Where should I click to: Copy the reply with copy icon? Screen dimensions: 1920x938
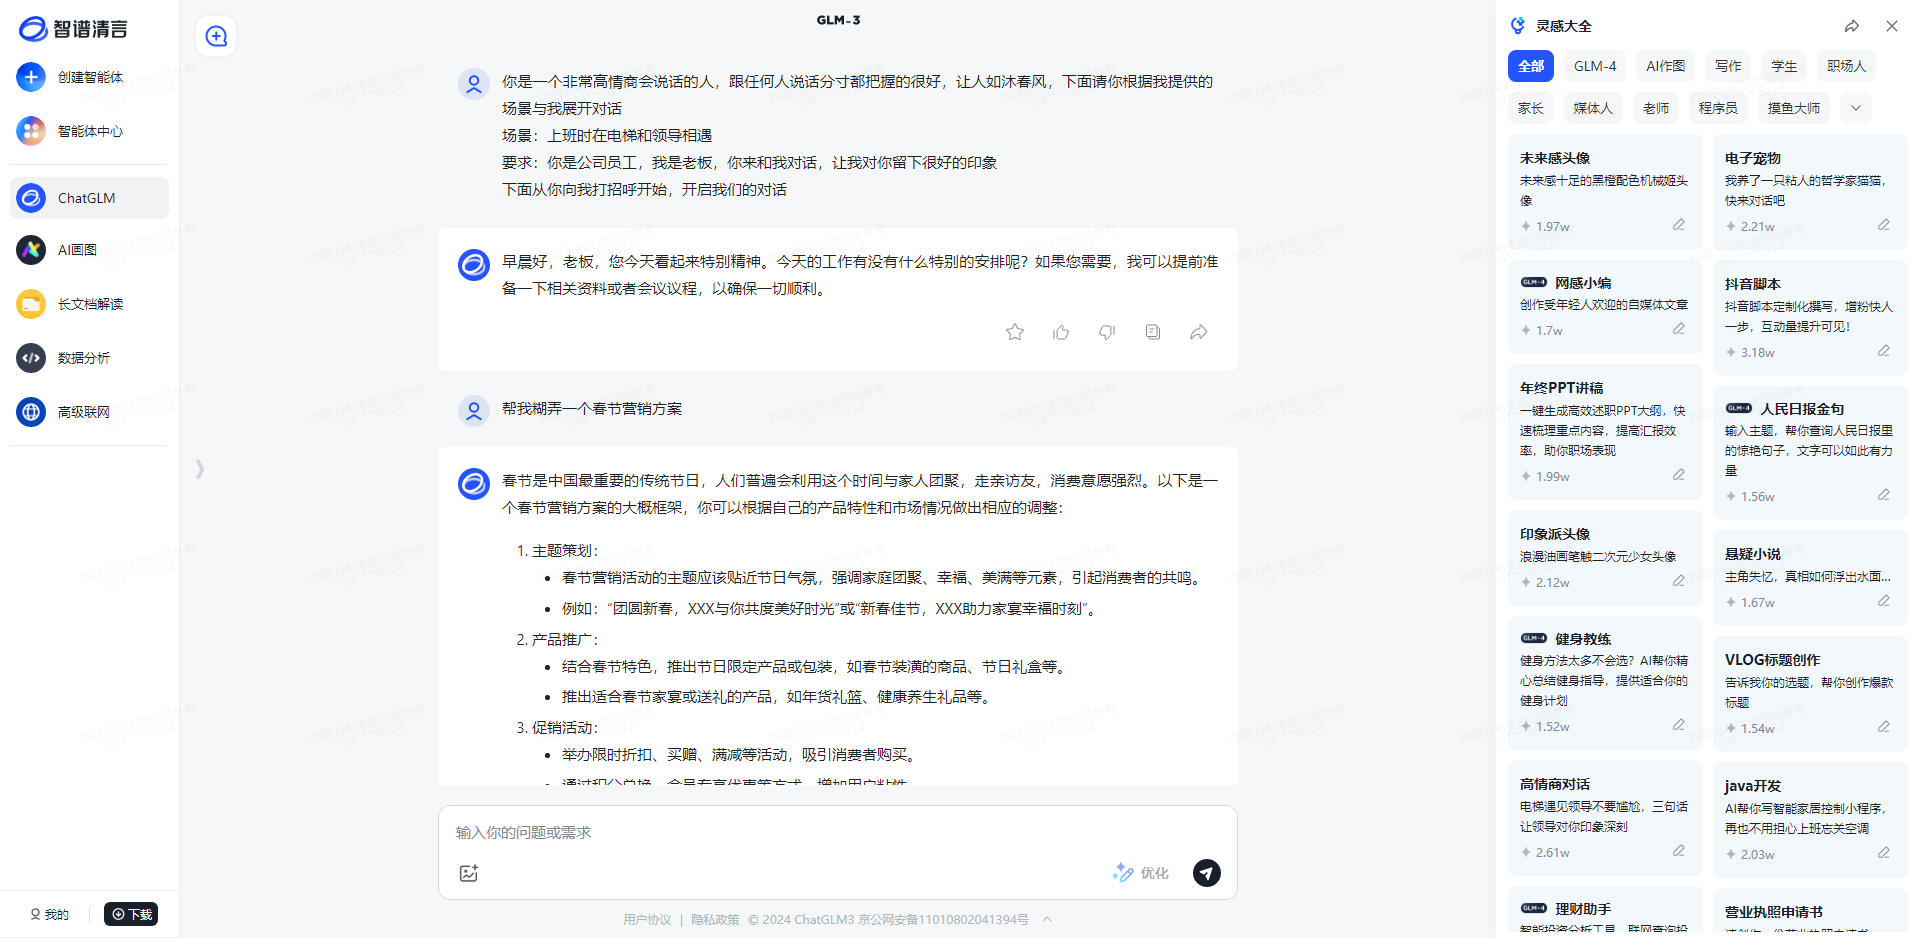pyautogui.click(x=1153, y=332)
